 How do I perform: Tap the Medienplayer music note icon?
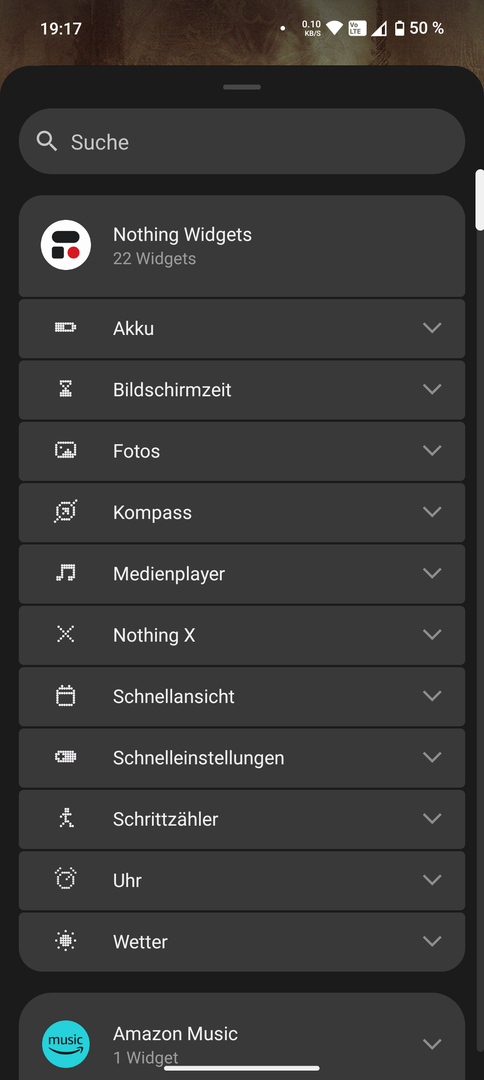click(x=65, y=573)
